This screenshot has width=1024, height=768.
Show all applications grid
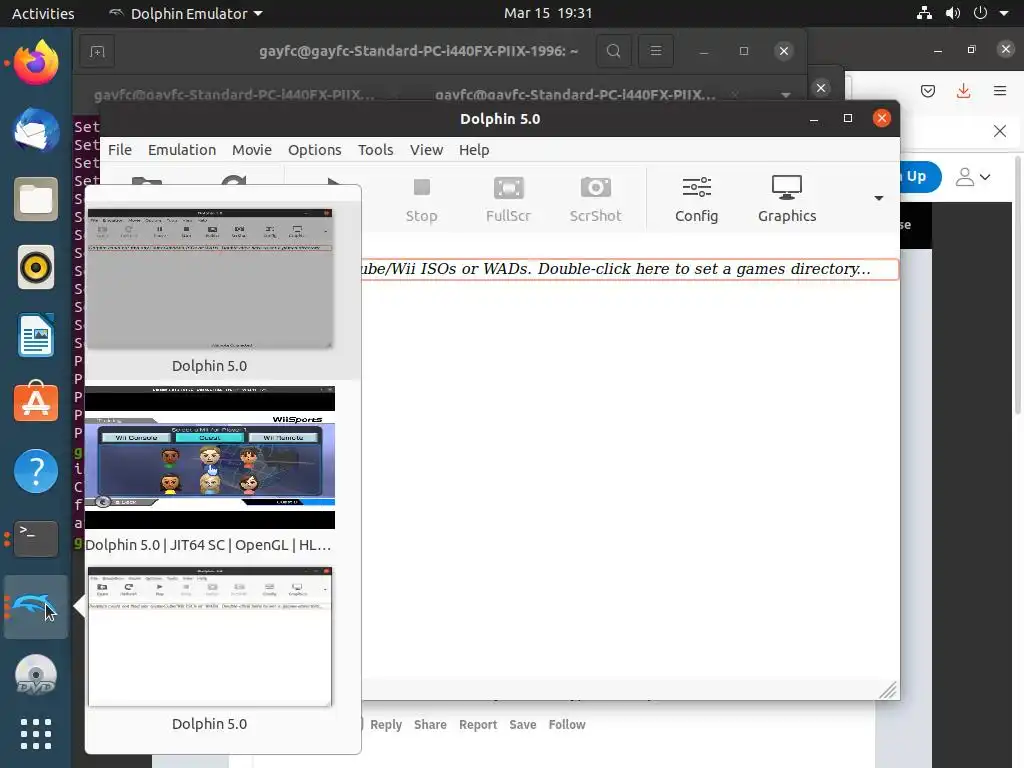[36, 734]
